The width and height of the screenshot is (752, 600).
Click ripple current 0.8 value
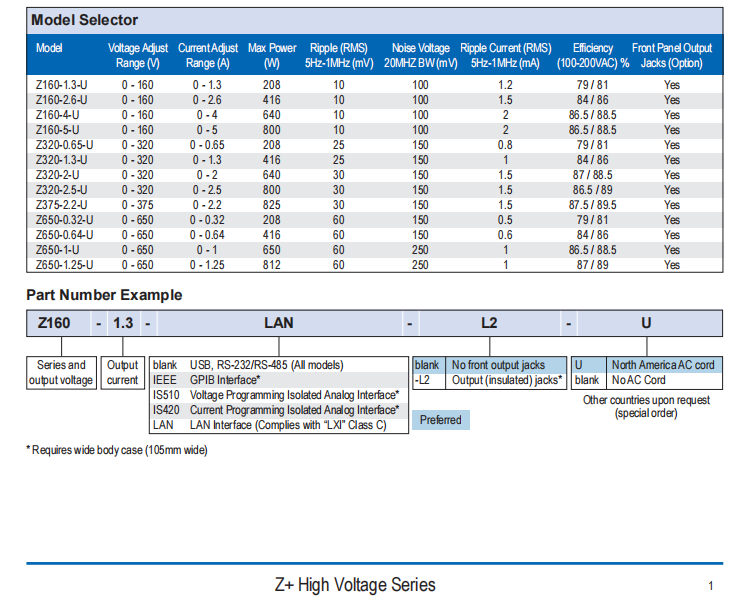[x=505, y=145]
